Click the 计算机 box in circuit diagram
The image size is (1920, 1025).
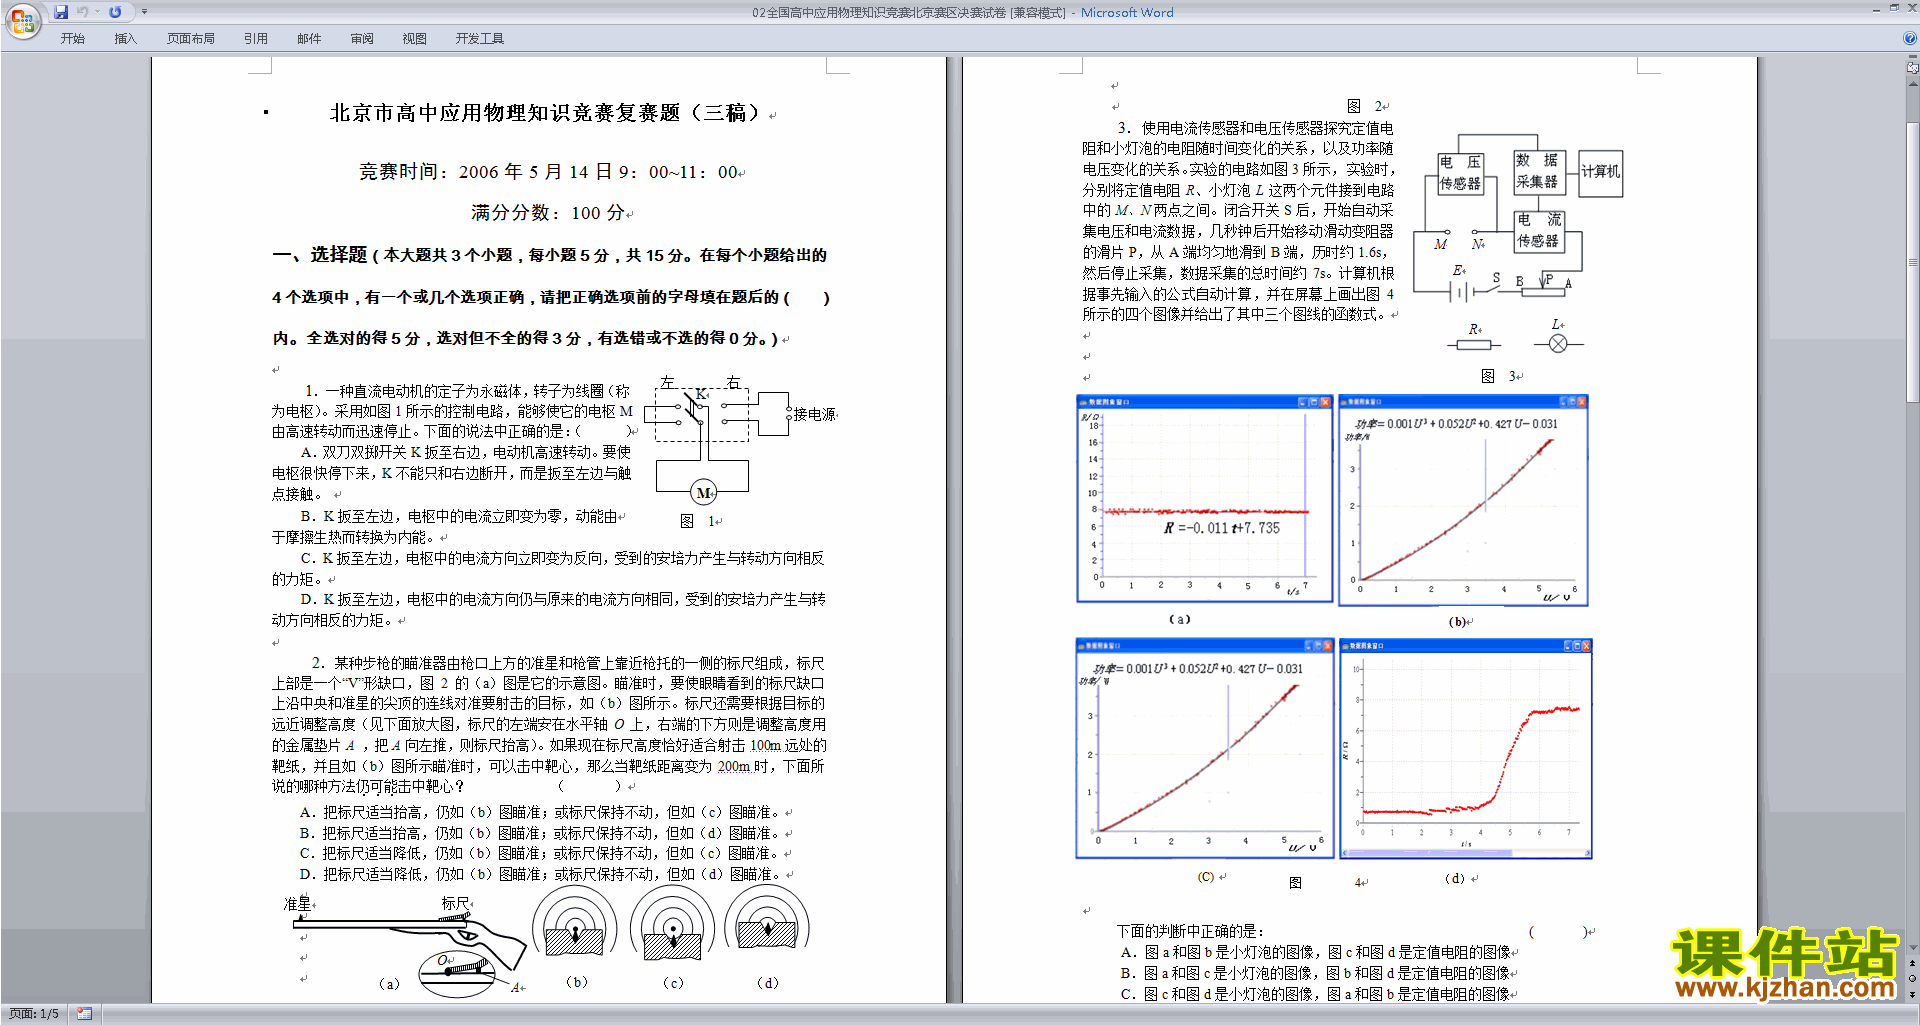pos(1600,173)
